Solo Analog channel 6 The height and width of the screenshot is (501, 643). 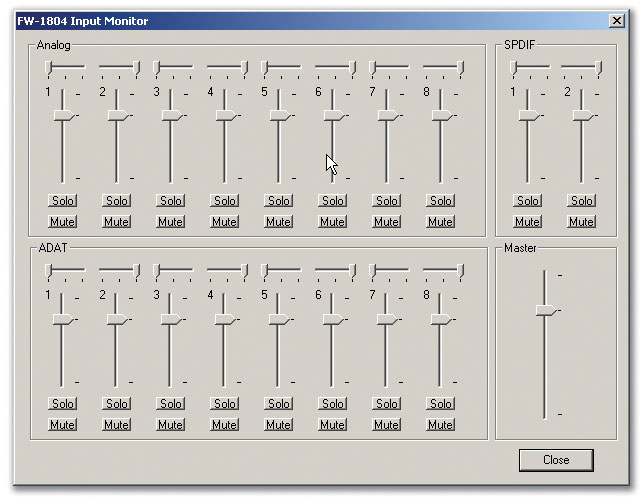pos(333,201)
